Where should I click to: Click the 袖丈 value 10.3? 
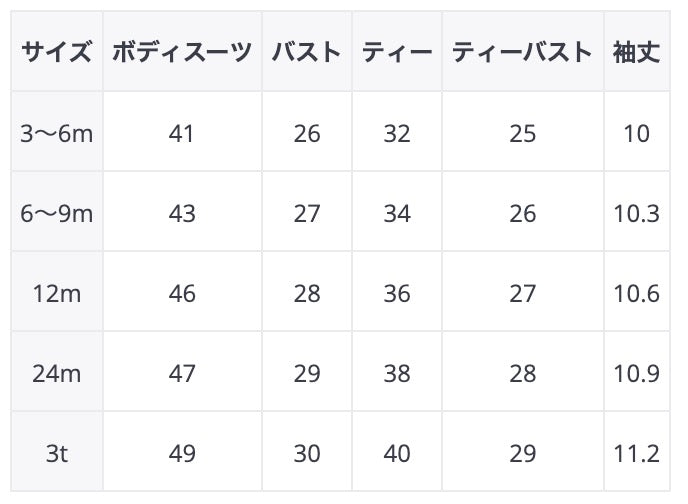[636, 213]
